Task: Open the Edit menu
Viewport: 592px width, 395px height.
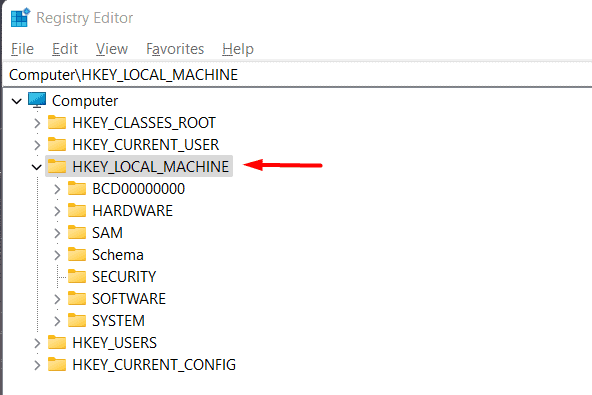Action: 65,49
